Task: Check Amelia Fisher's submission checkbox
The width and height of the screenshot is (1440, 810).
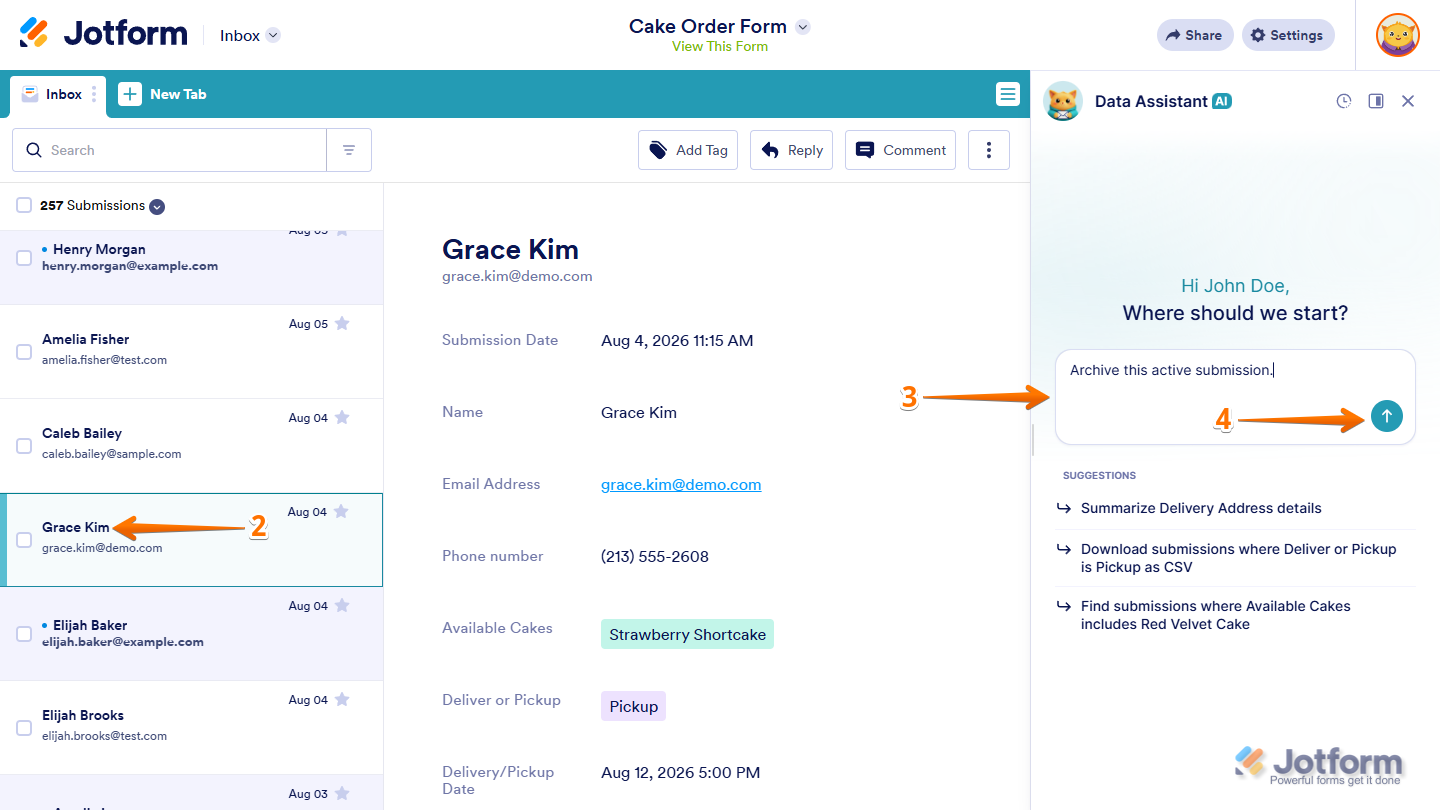Action: pos(24,352)
